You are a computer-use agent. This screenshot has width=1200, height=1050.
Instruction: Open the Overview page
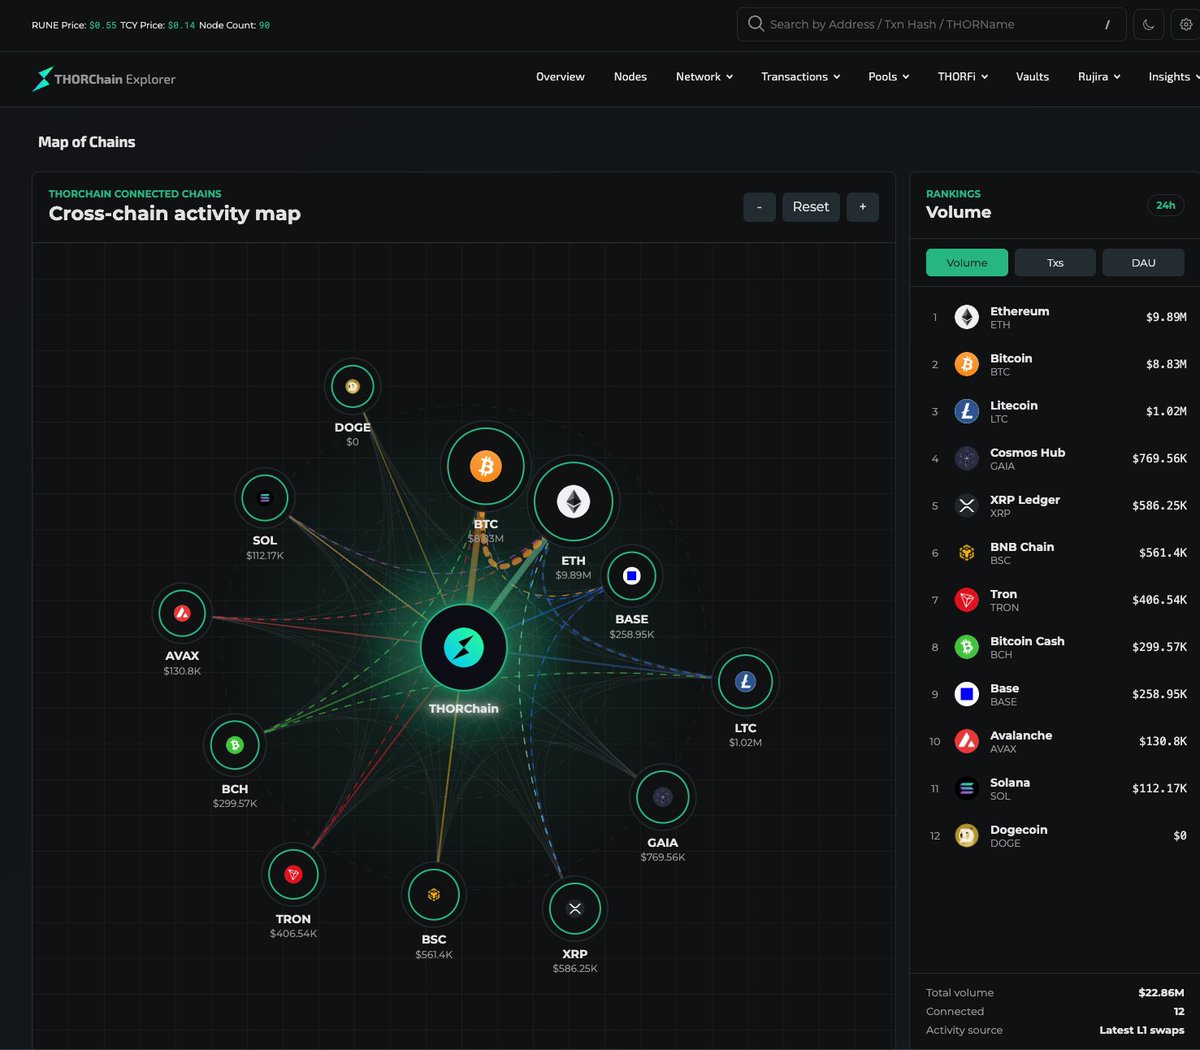[560, 77]
